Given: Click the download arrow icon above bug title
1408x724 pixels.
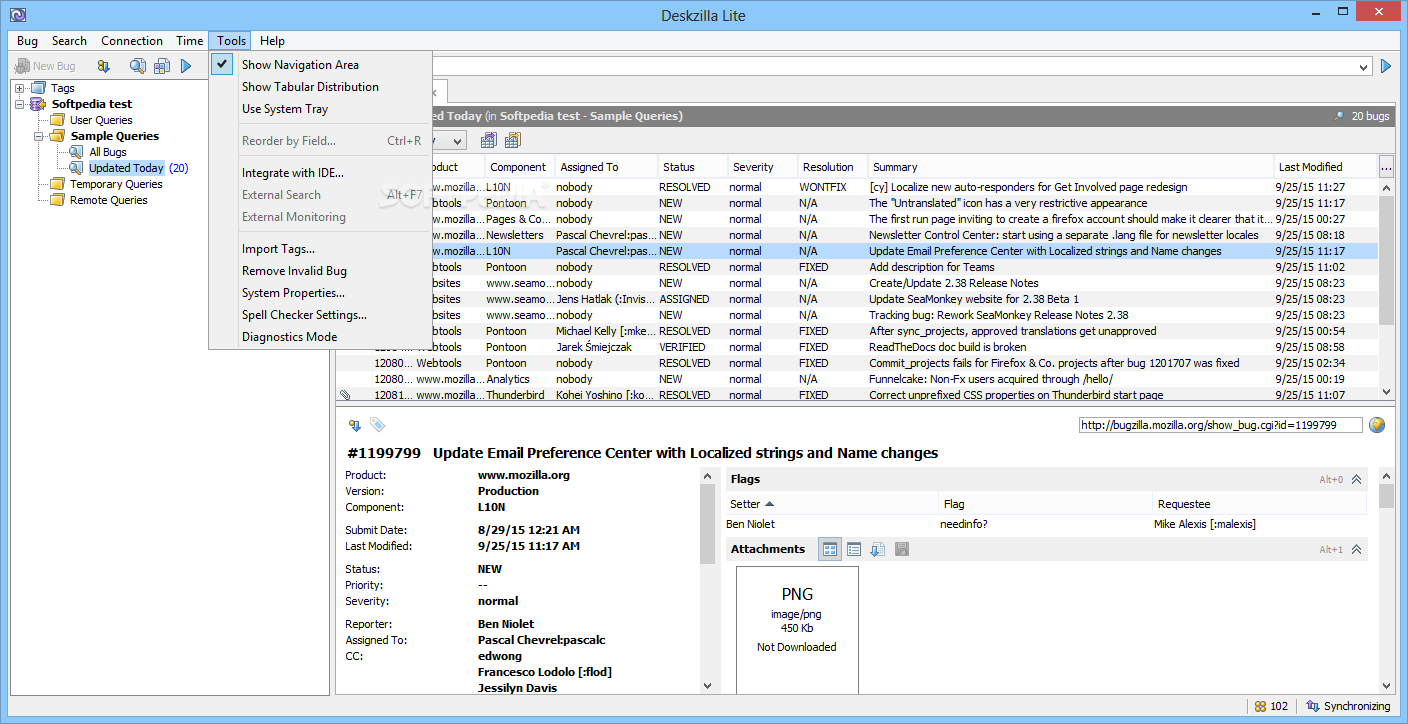Looking at the screenshot, I should [354, 425].
